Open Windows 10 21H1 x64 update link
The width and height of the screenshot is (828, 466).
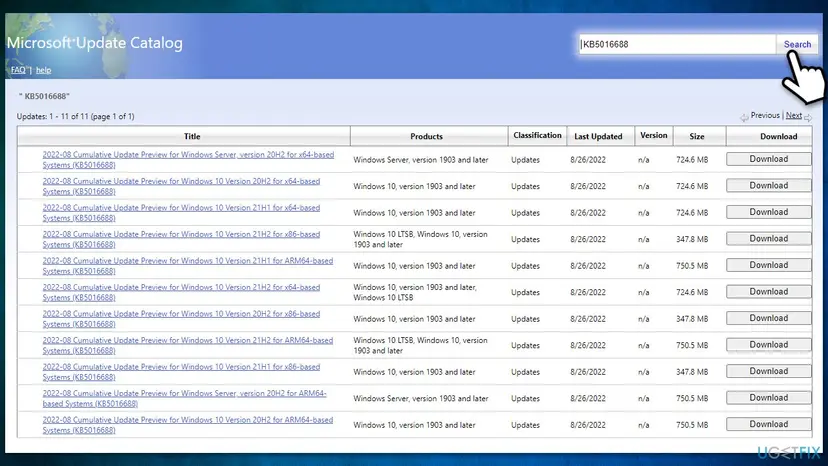click(x=181, y=212)
